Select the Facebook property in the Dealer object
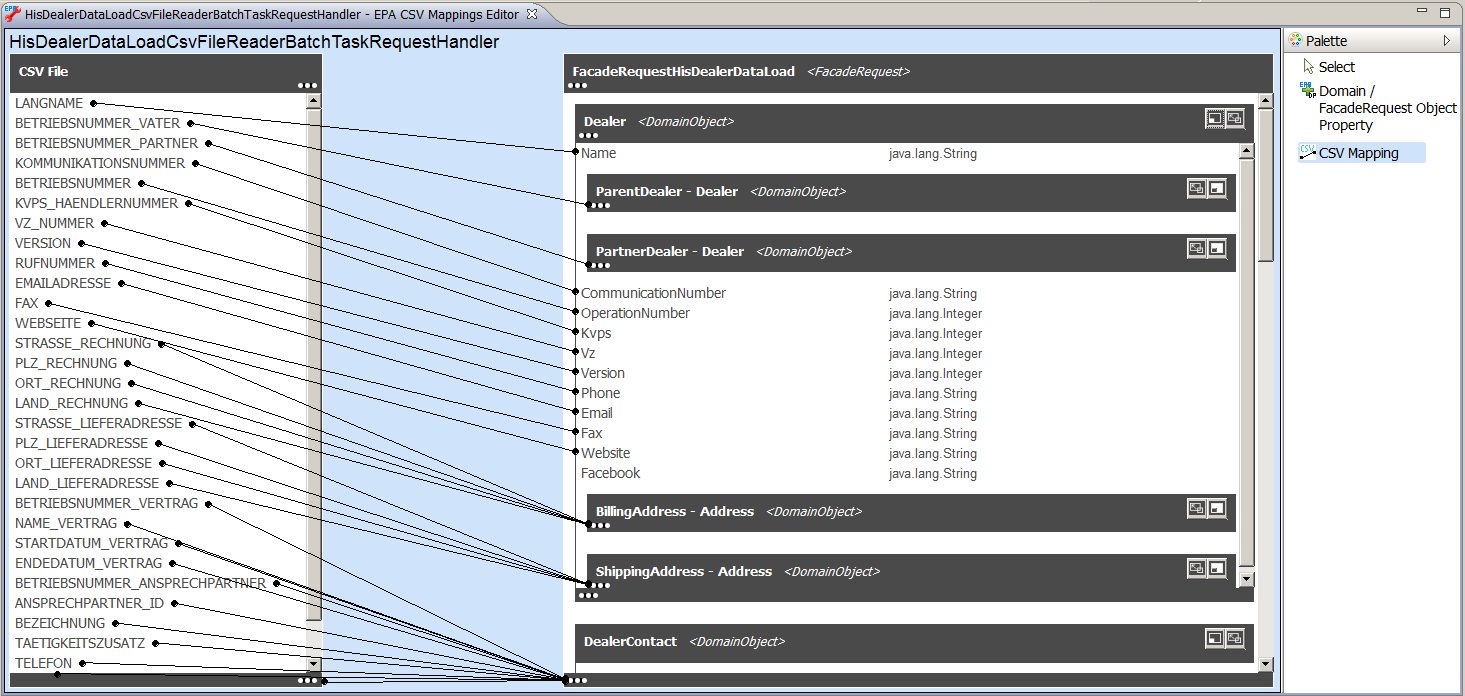Screen dimensions: 1465x696 tap(610, 473)
